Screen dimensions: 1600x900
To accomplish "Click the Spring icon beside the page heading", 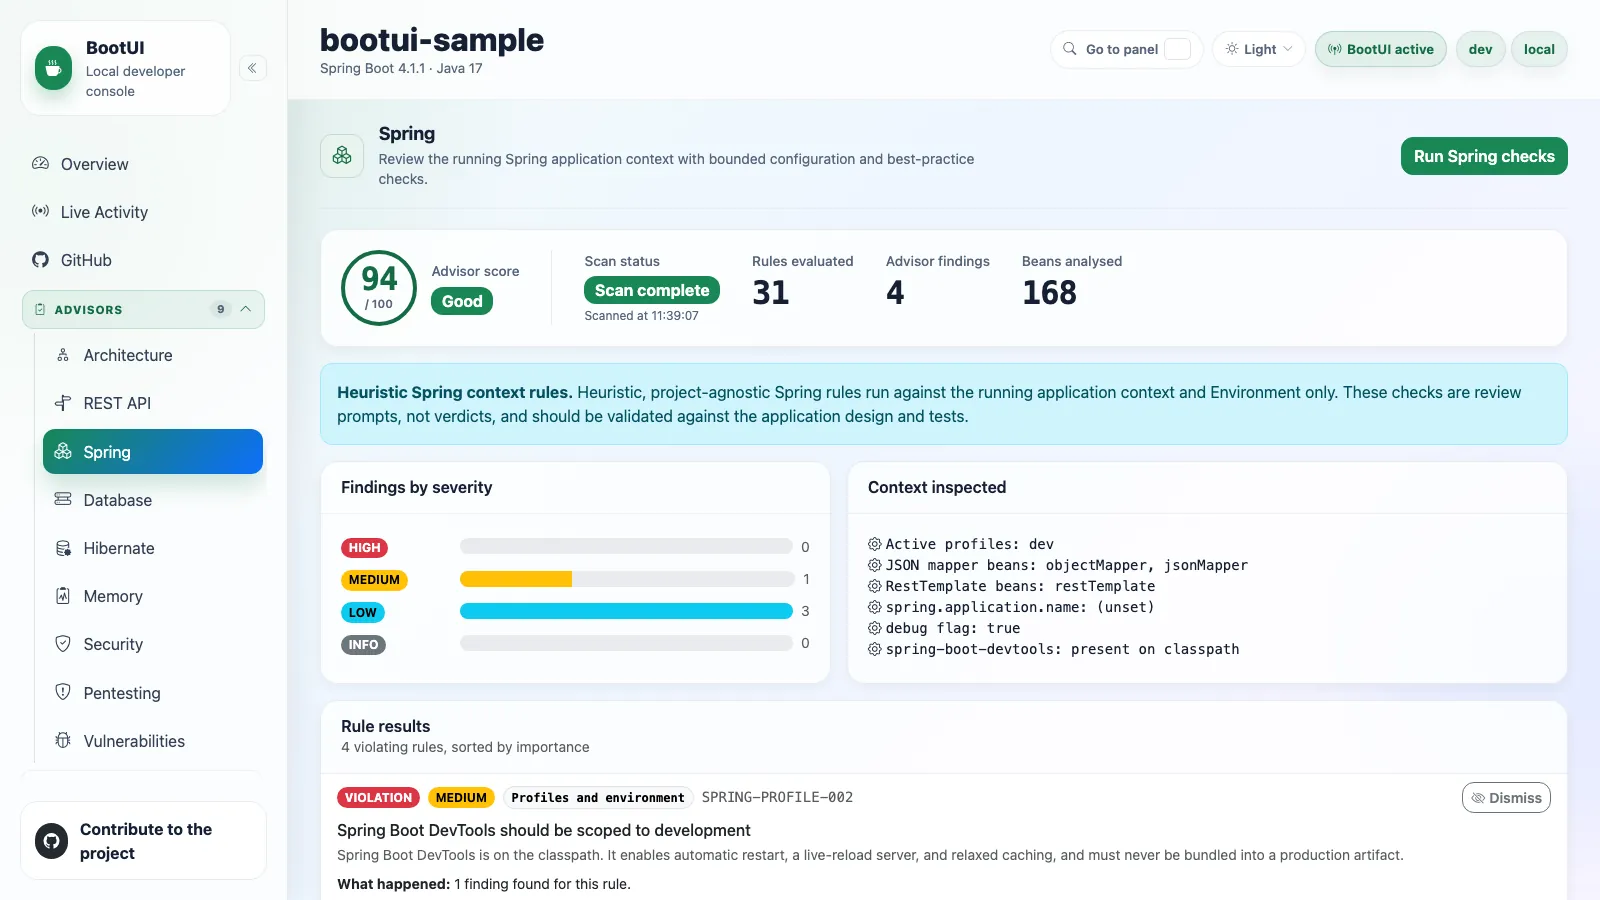I will (x=342, y=155).
